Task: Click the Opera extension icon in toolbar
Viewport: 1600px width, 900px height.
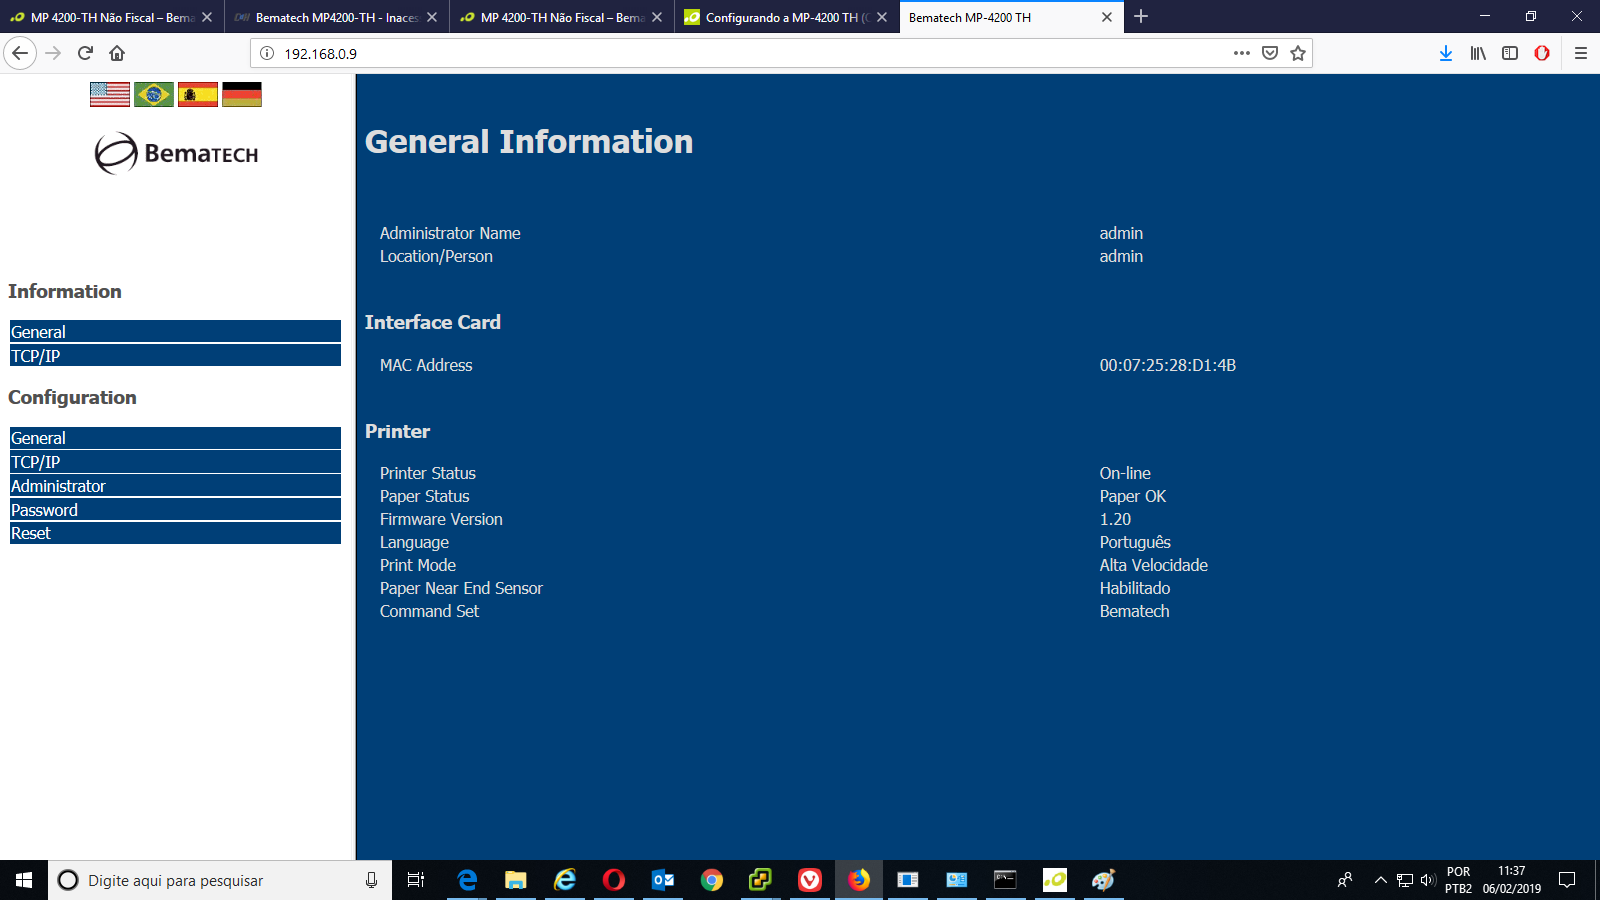Action: tap(1542, 53)
